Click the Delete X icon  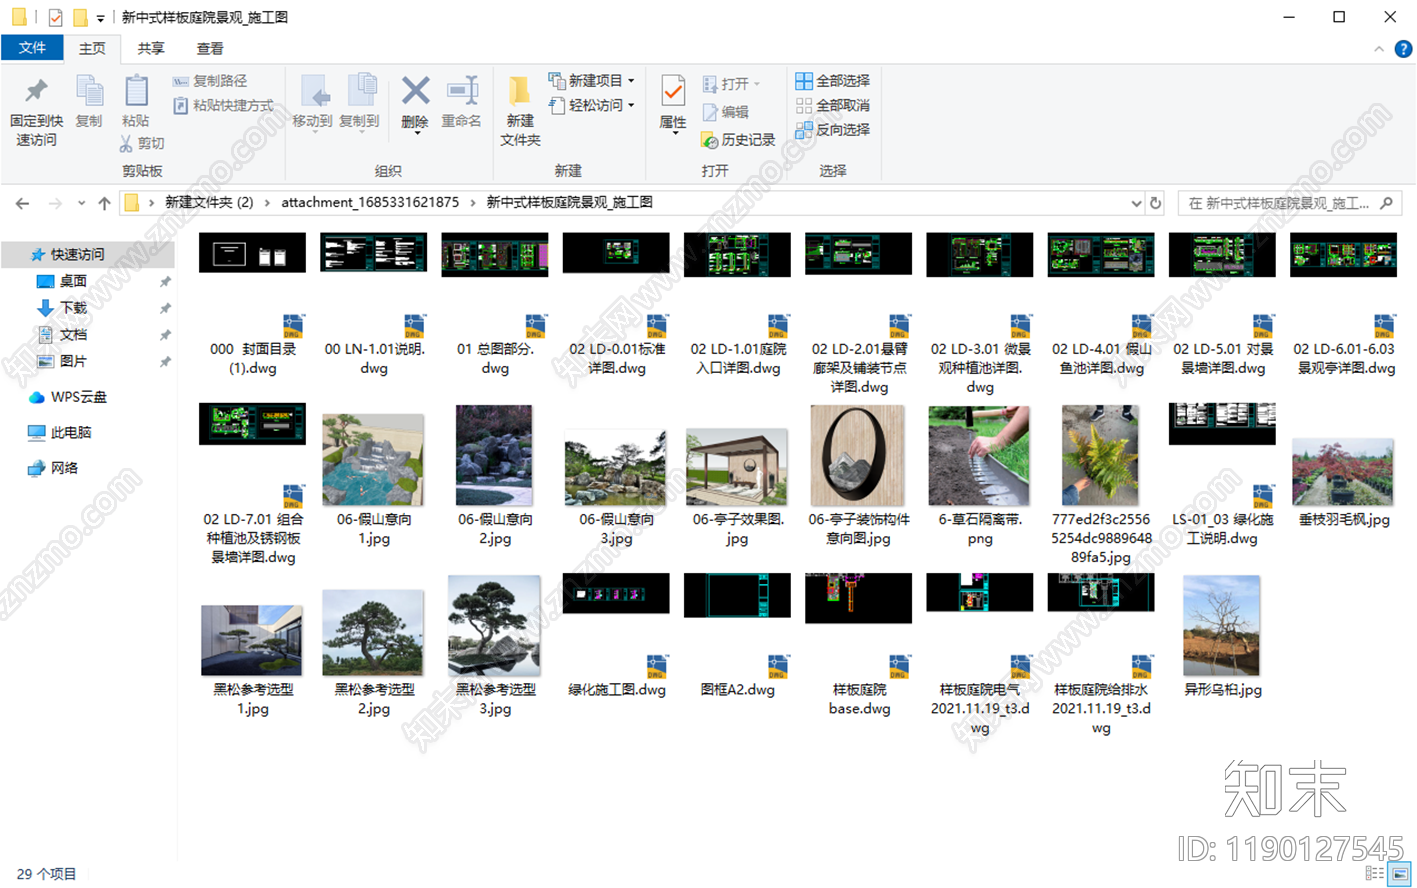point(415,92)
